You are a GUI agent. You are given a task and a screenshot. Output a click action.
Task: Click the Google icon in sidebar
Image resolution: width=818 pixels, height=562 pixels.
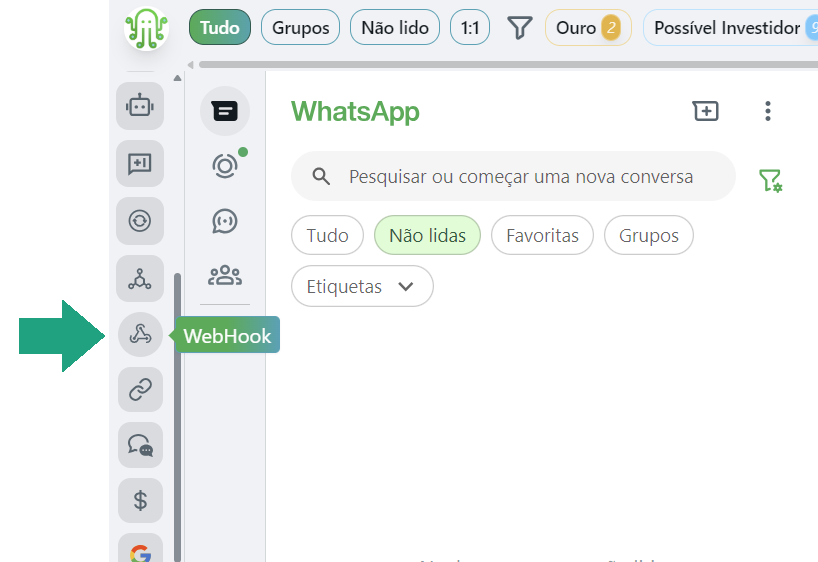140,551
